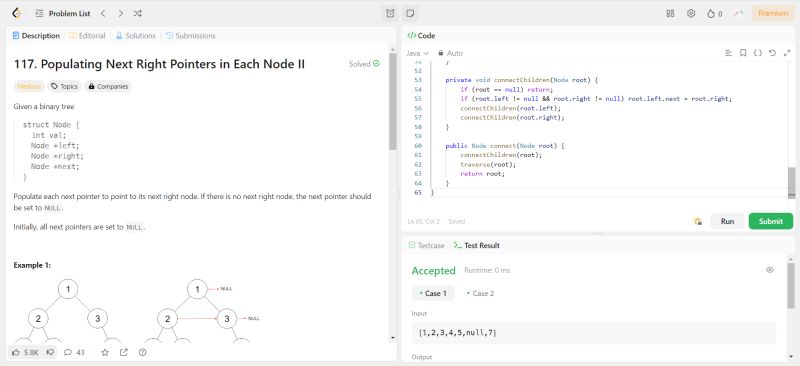Select the Case 2 result
This screenshot has width=800, height=366.
tap(480, 294)
